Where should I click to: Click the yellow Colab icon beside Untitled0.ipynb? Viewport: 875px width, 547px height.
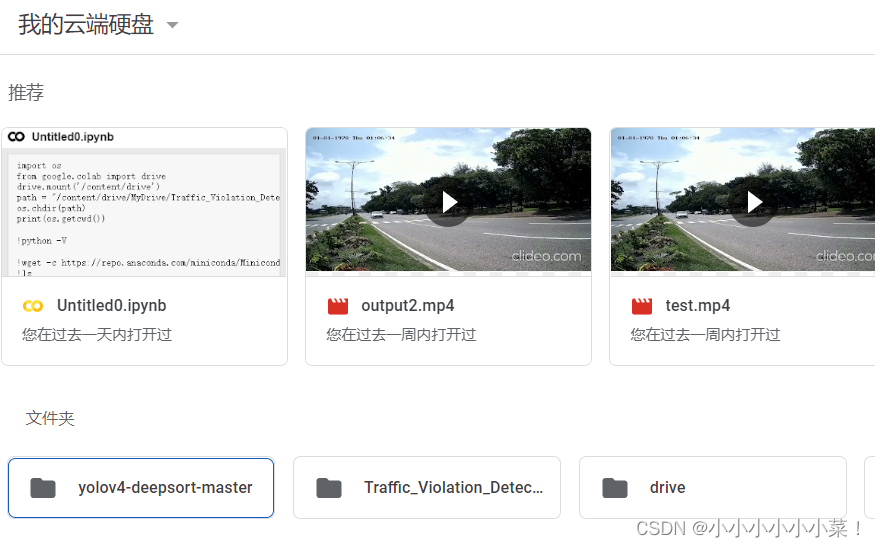pos(33,306)
